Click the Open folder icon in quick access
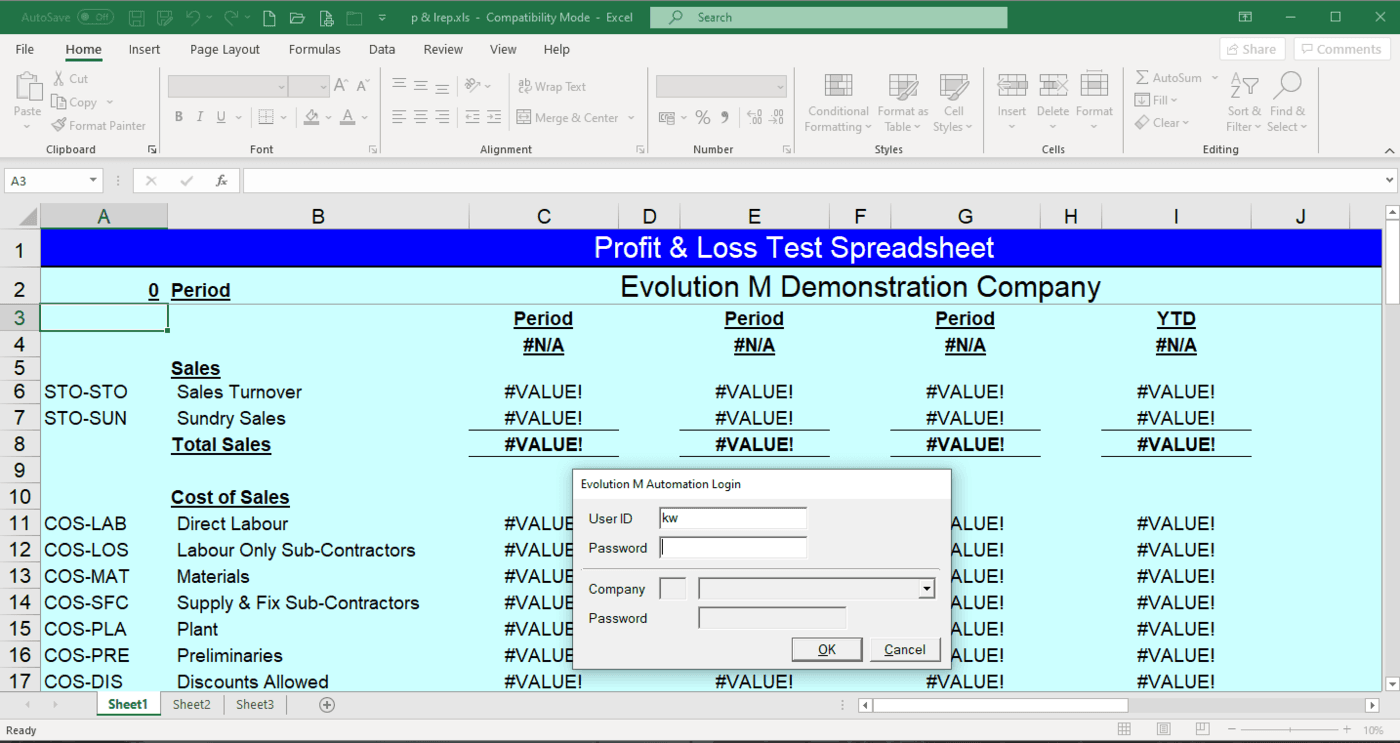1400x743 pixels. click(x=297, y=18)
